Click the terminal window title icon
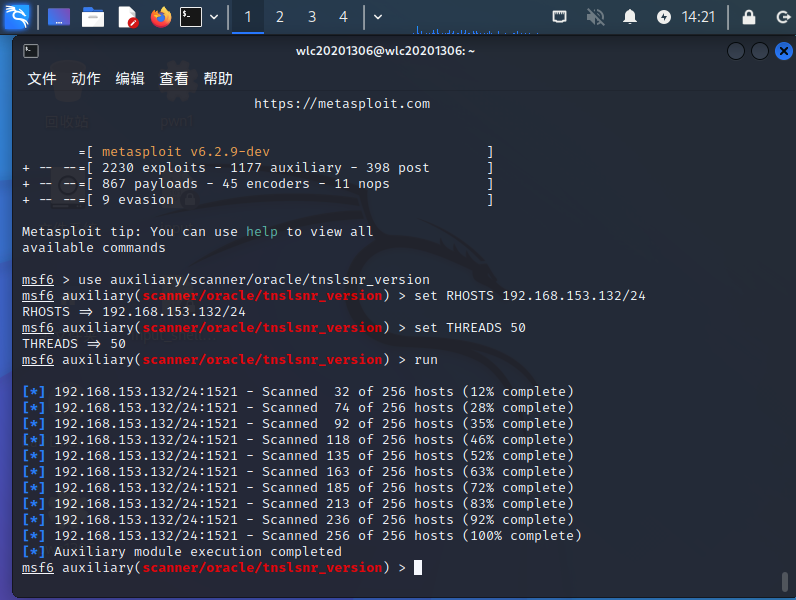 pyautogui.click(x=31, y=51)
